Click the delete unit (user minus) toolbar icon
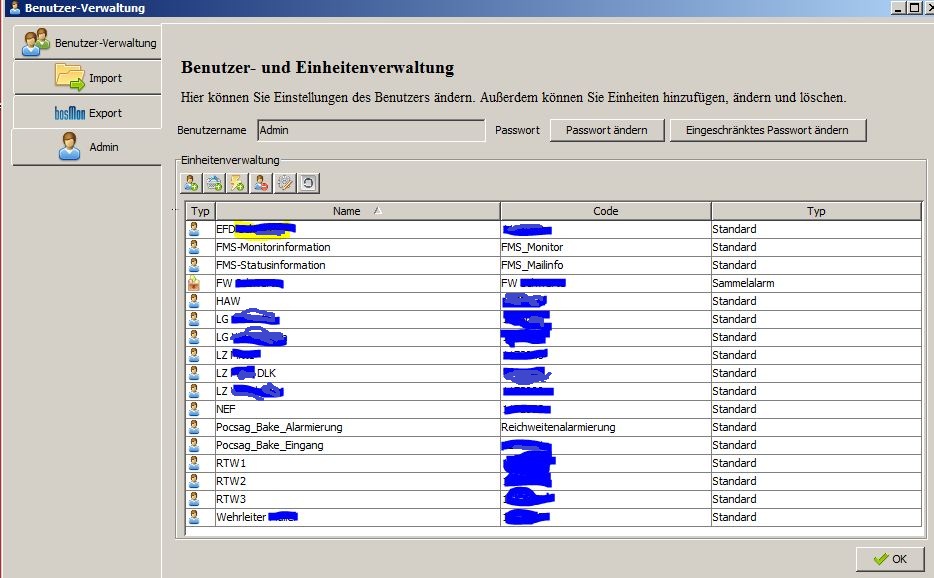This screenshot has width=934, height=578. tap(261, 183)
